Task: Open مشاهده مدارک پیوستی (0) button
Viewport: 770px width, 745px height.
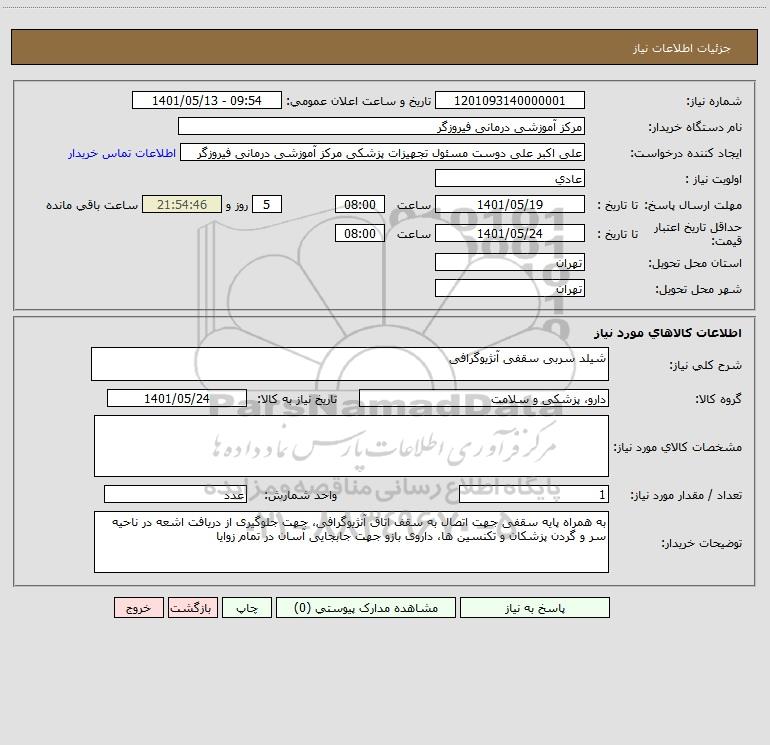Action: 366,608
